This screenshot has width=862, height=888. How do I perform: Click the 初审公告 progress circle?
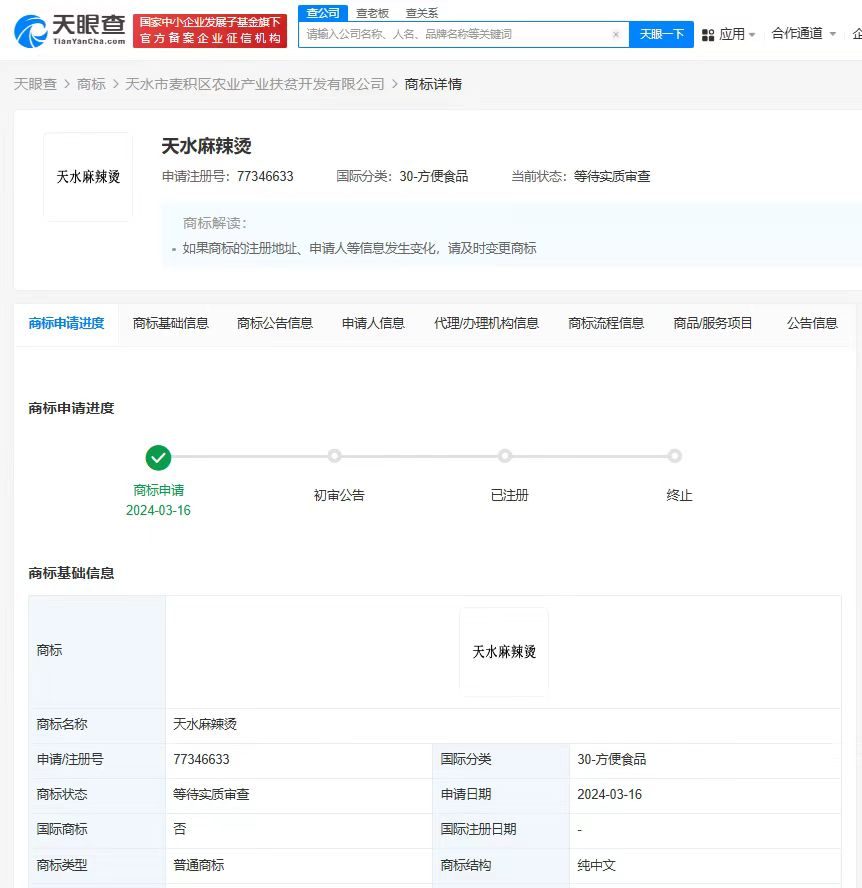click(x=334, y=456)
